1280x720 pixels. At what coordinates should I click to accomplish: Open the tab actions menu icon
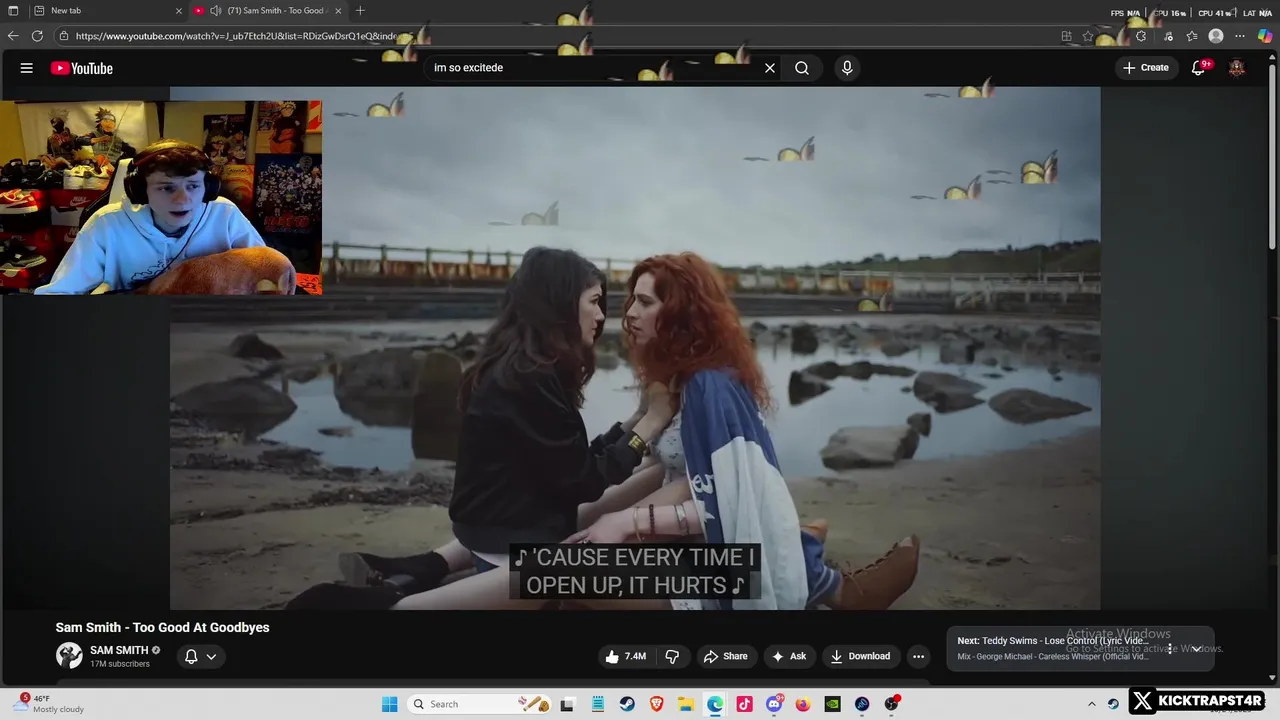click(x=13, y=11)
